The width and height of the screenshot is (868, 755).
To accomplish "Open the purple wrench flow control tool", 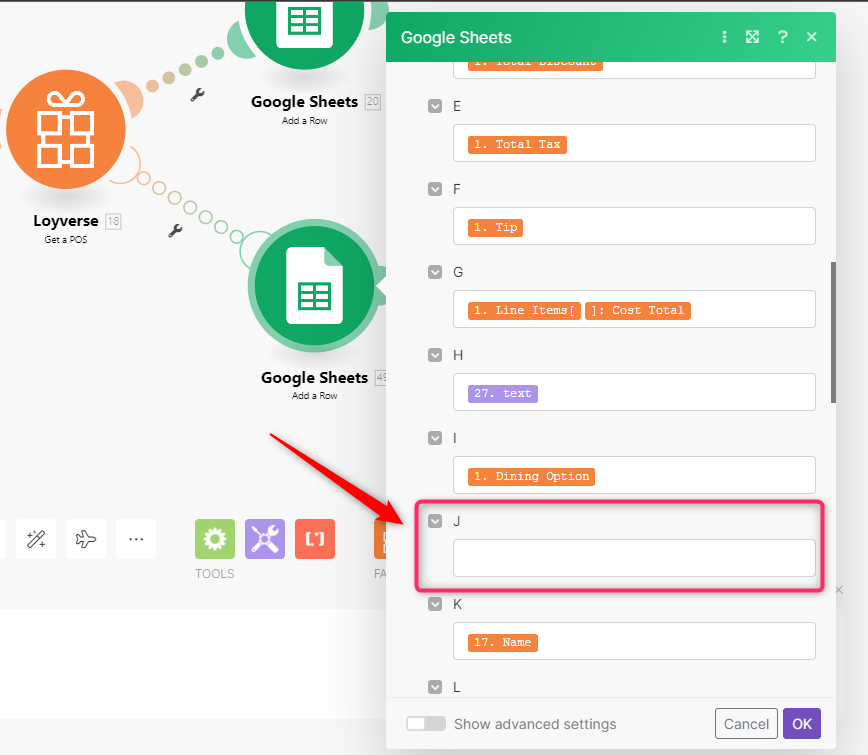I will (x=265, y=539).
